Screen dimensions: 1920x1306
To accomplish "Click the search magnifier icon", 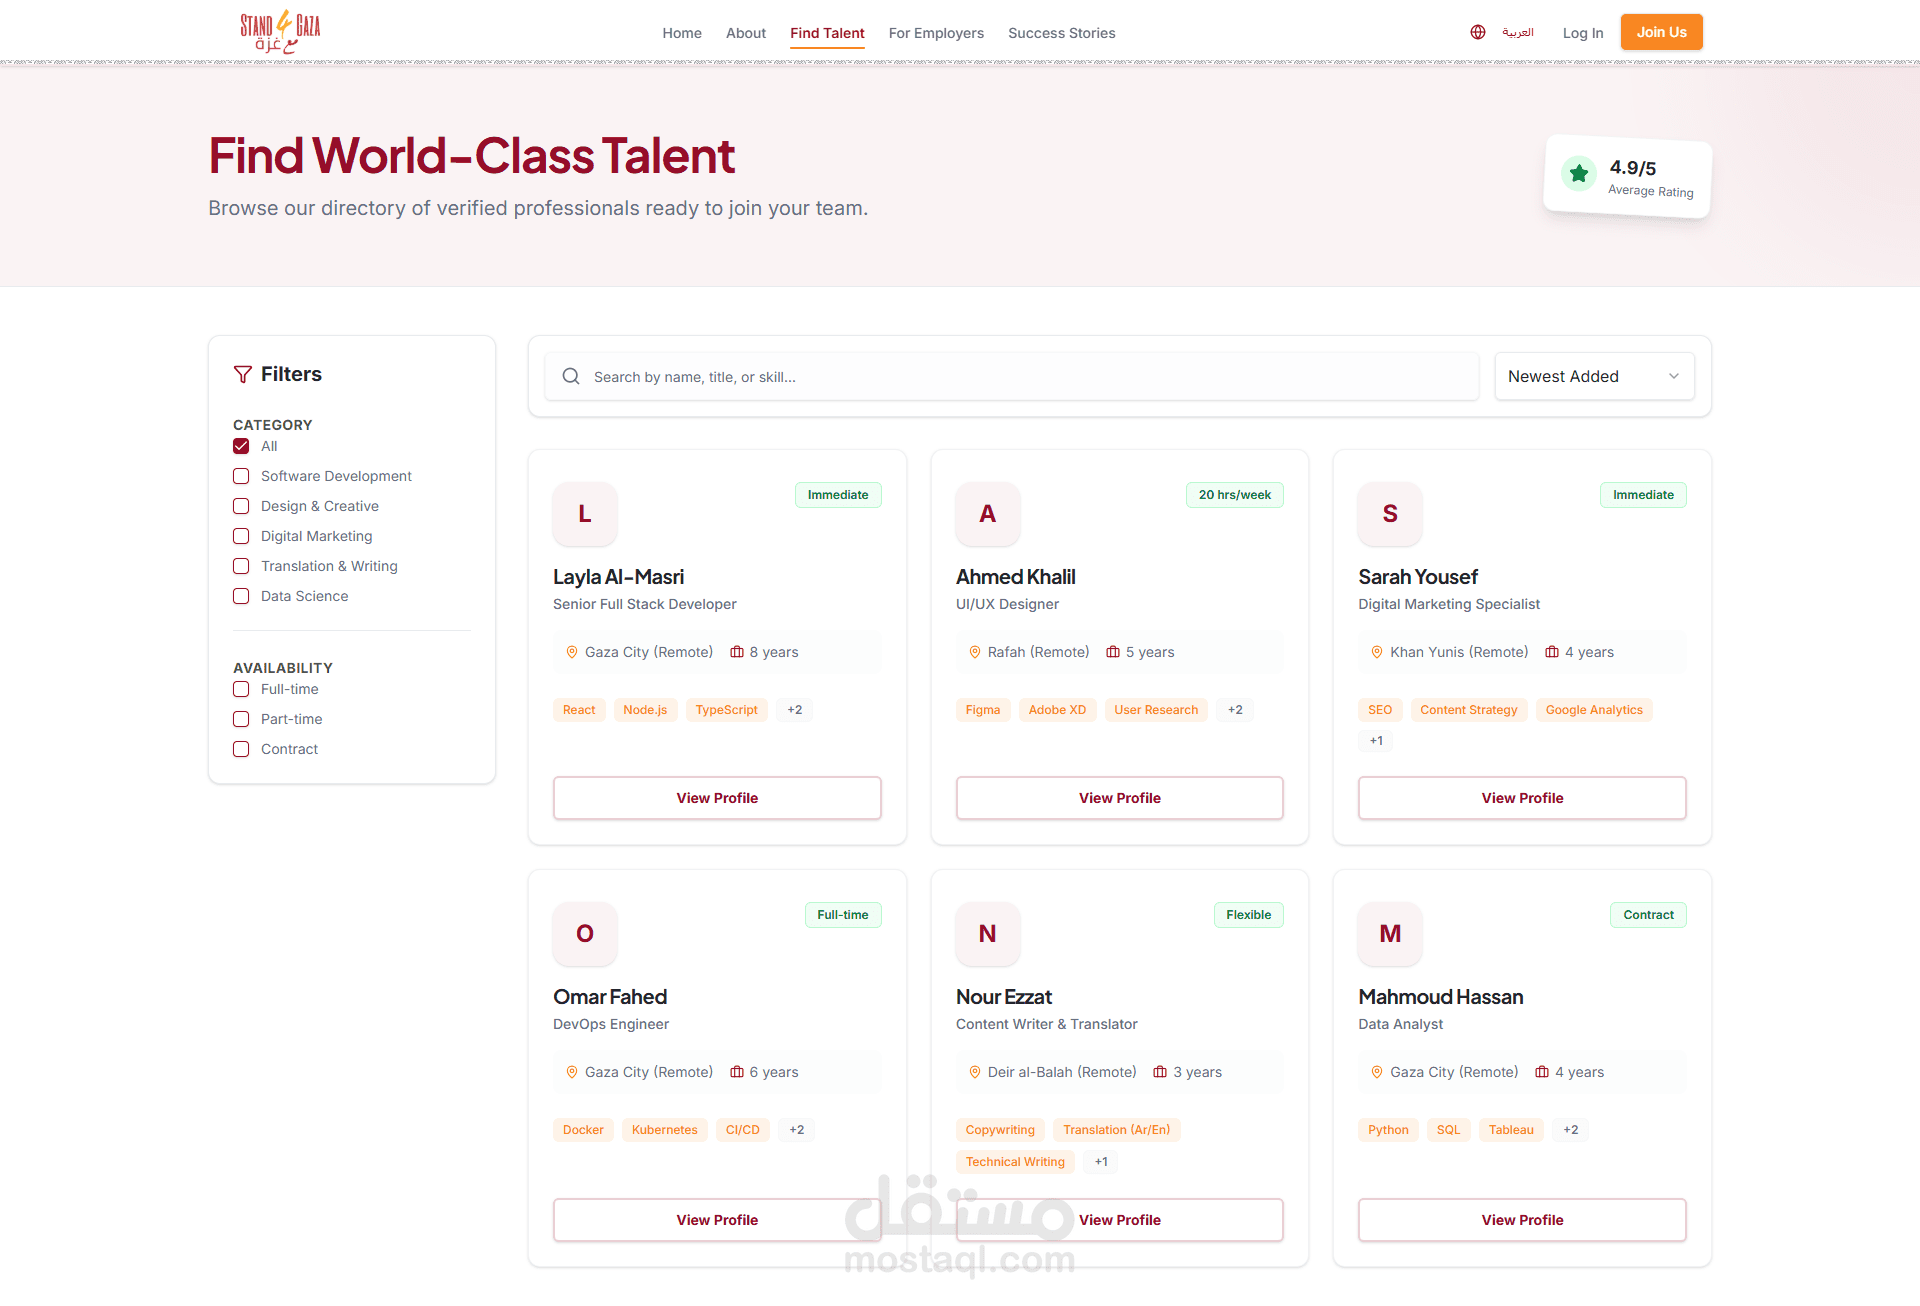I will tap(571, 376).
